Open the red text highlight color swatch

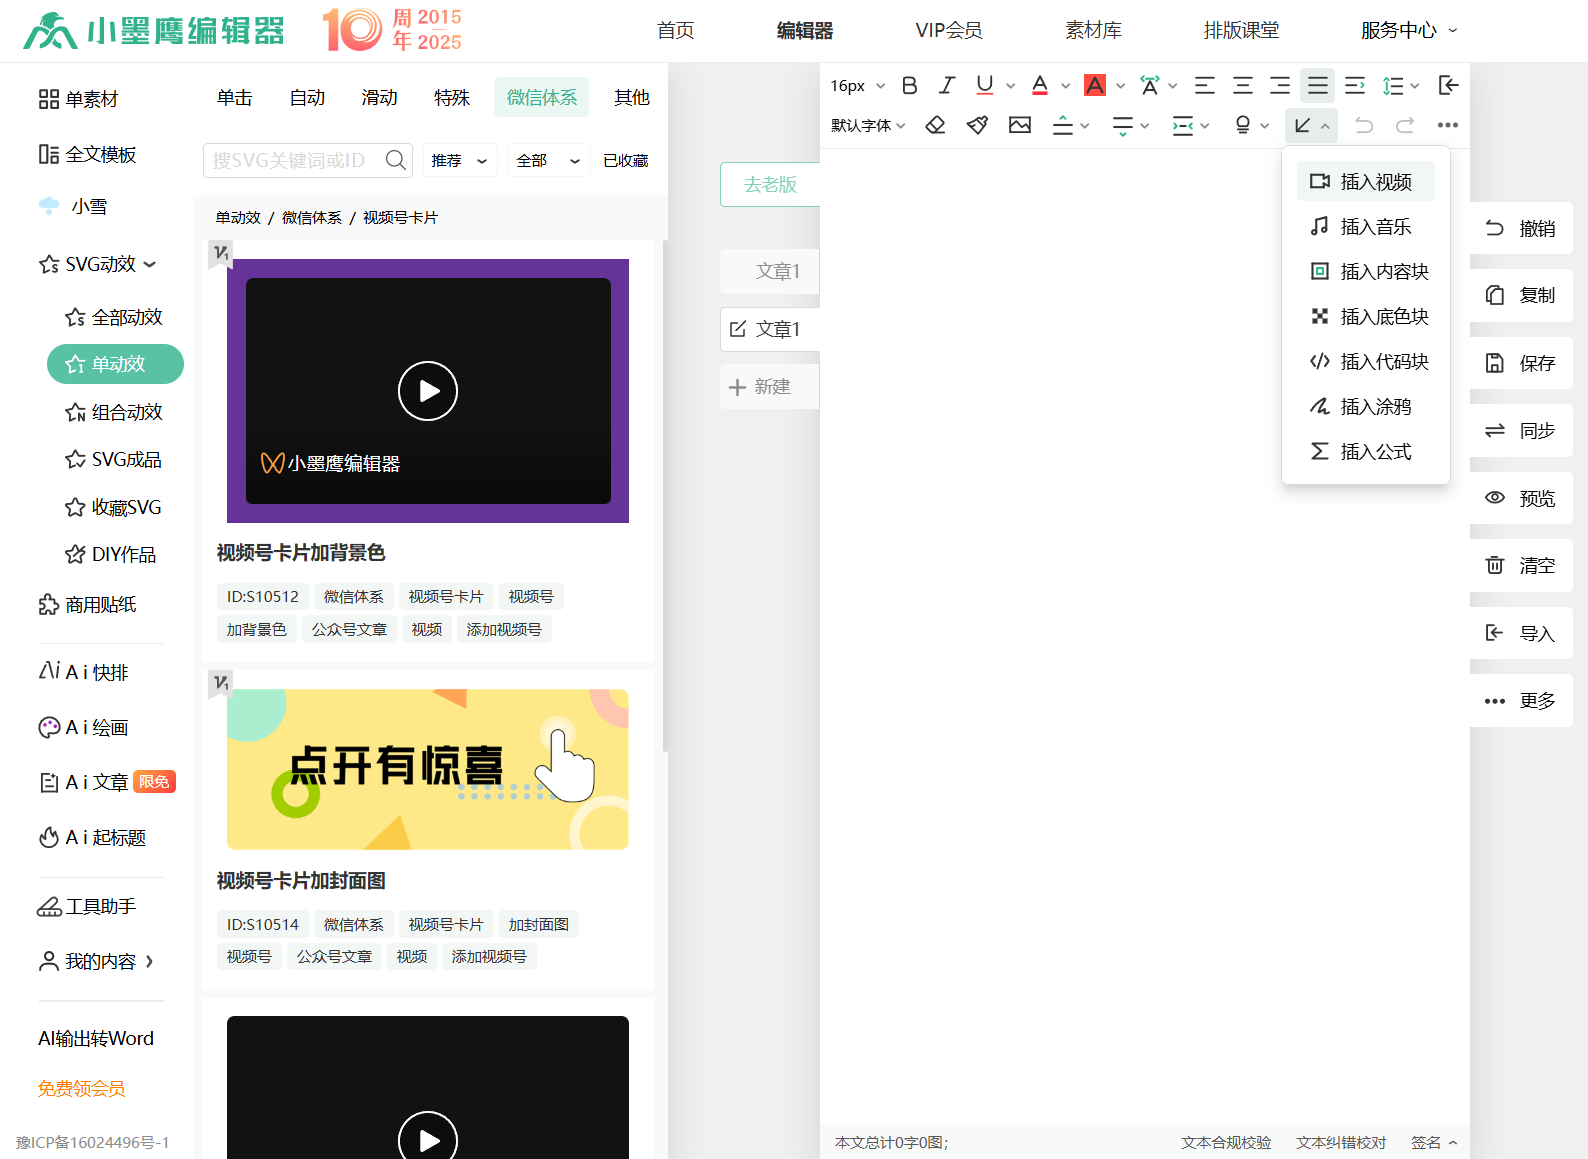(x=1095, y=85)
